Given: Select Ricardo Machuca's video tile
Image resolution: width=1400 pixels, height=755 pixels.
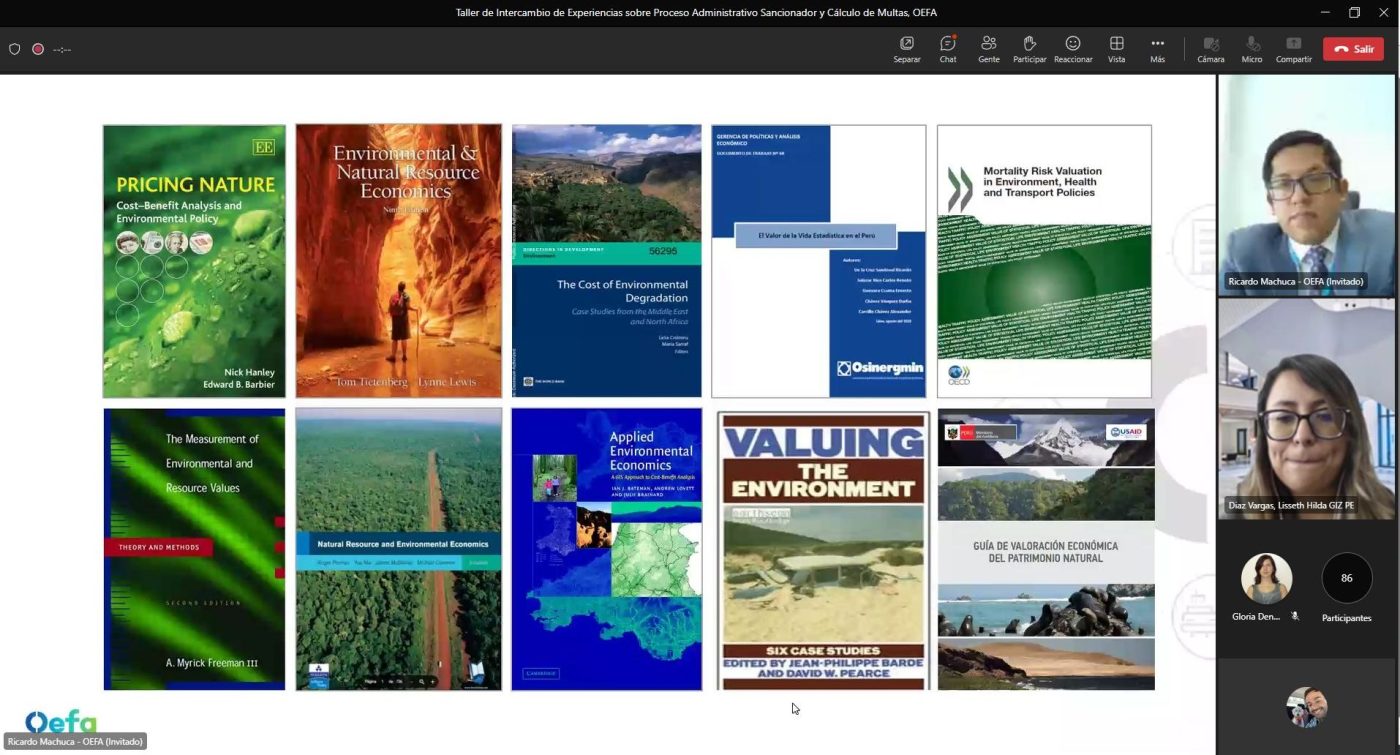Looking at the screenshot, I should pos(1306,185).
